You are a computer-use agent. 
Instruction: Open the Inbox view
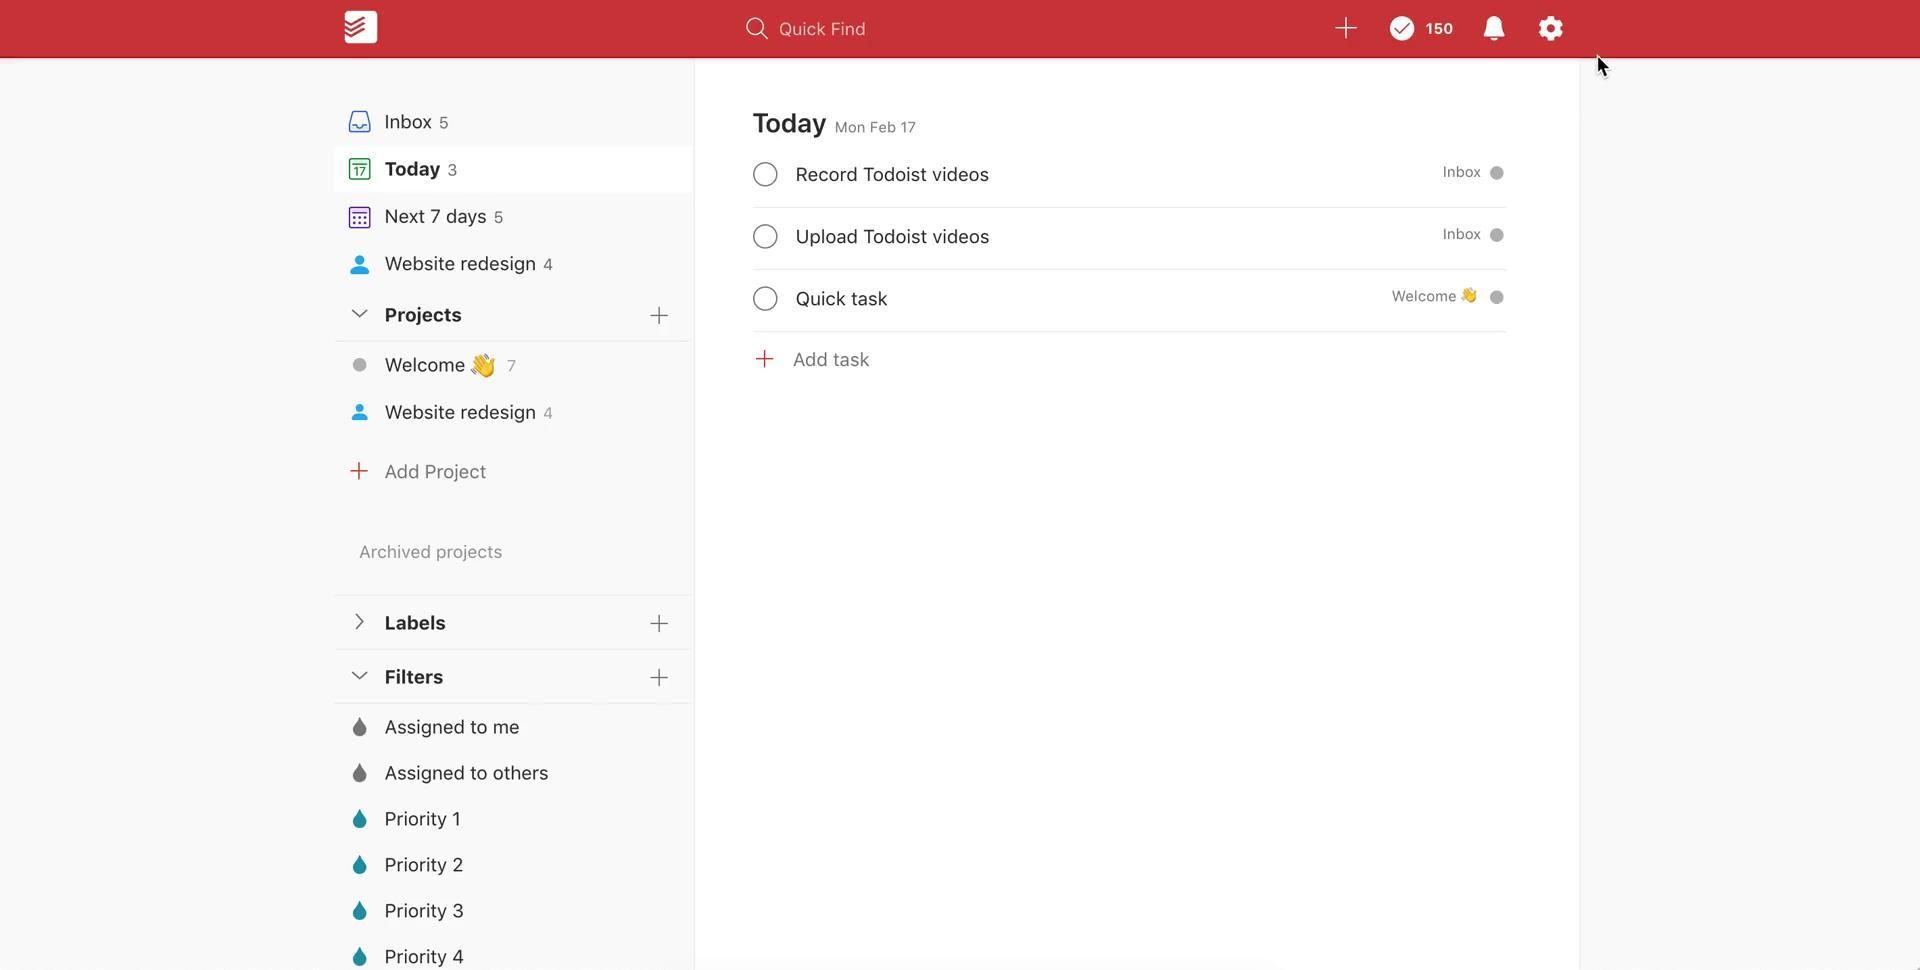408,122
